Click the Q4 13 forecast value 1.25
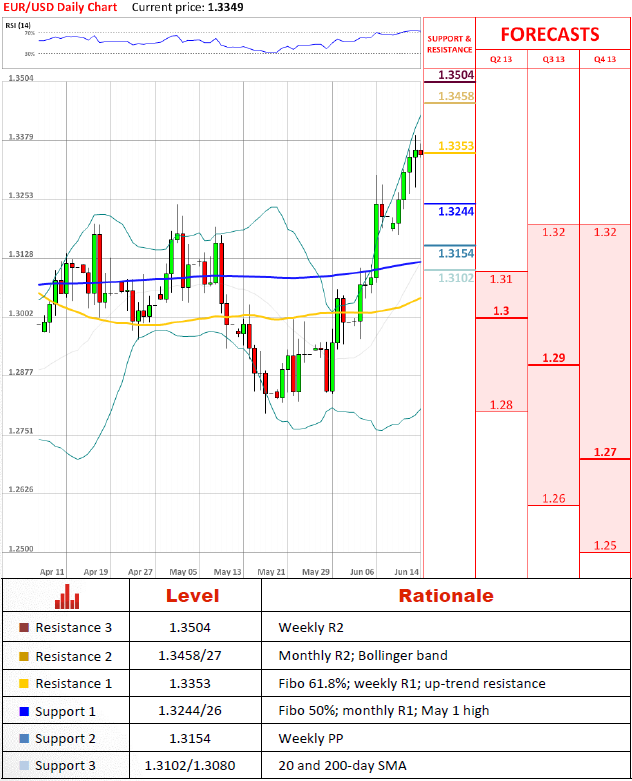This screenshot has height=781, width=632. [x=605, y=545]
